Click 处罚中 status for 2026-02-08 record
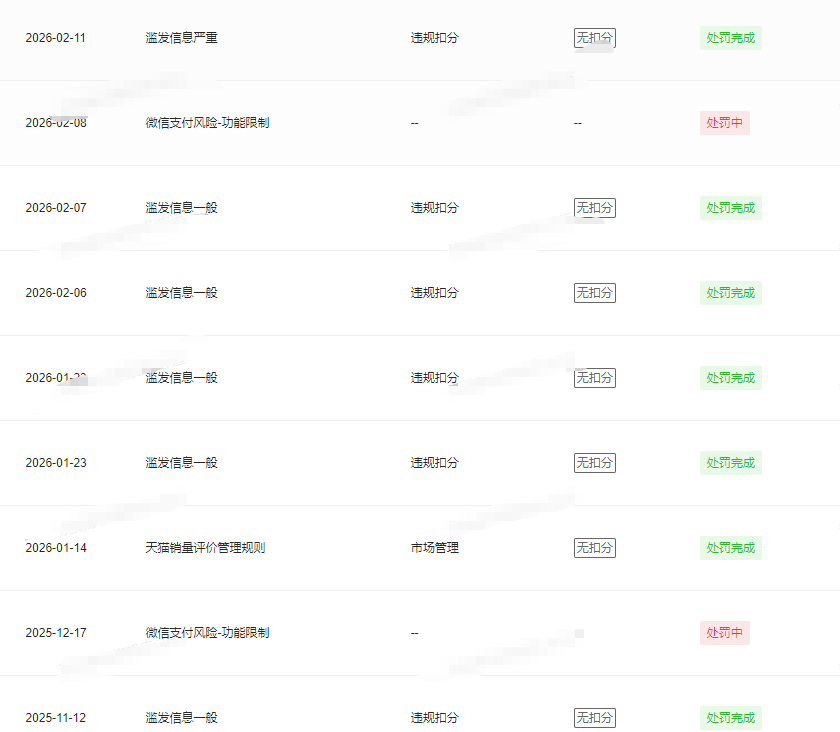 pyautogui.click(x=724, y=123)
